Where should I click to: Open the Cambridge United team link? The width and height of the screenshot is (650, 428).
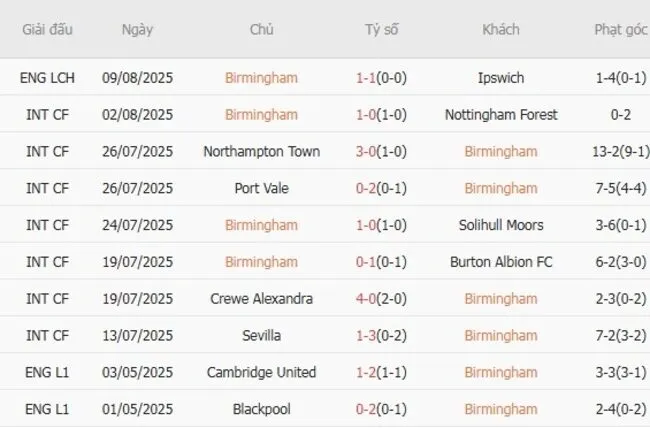coord(261,372)
